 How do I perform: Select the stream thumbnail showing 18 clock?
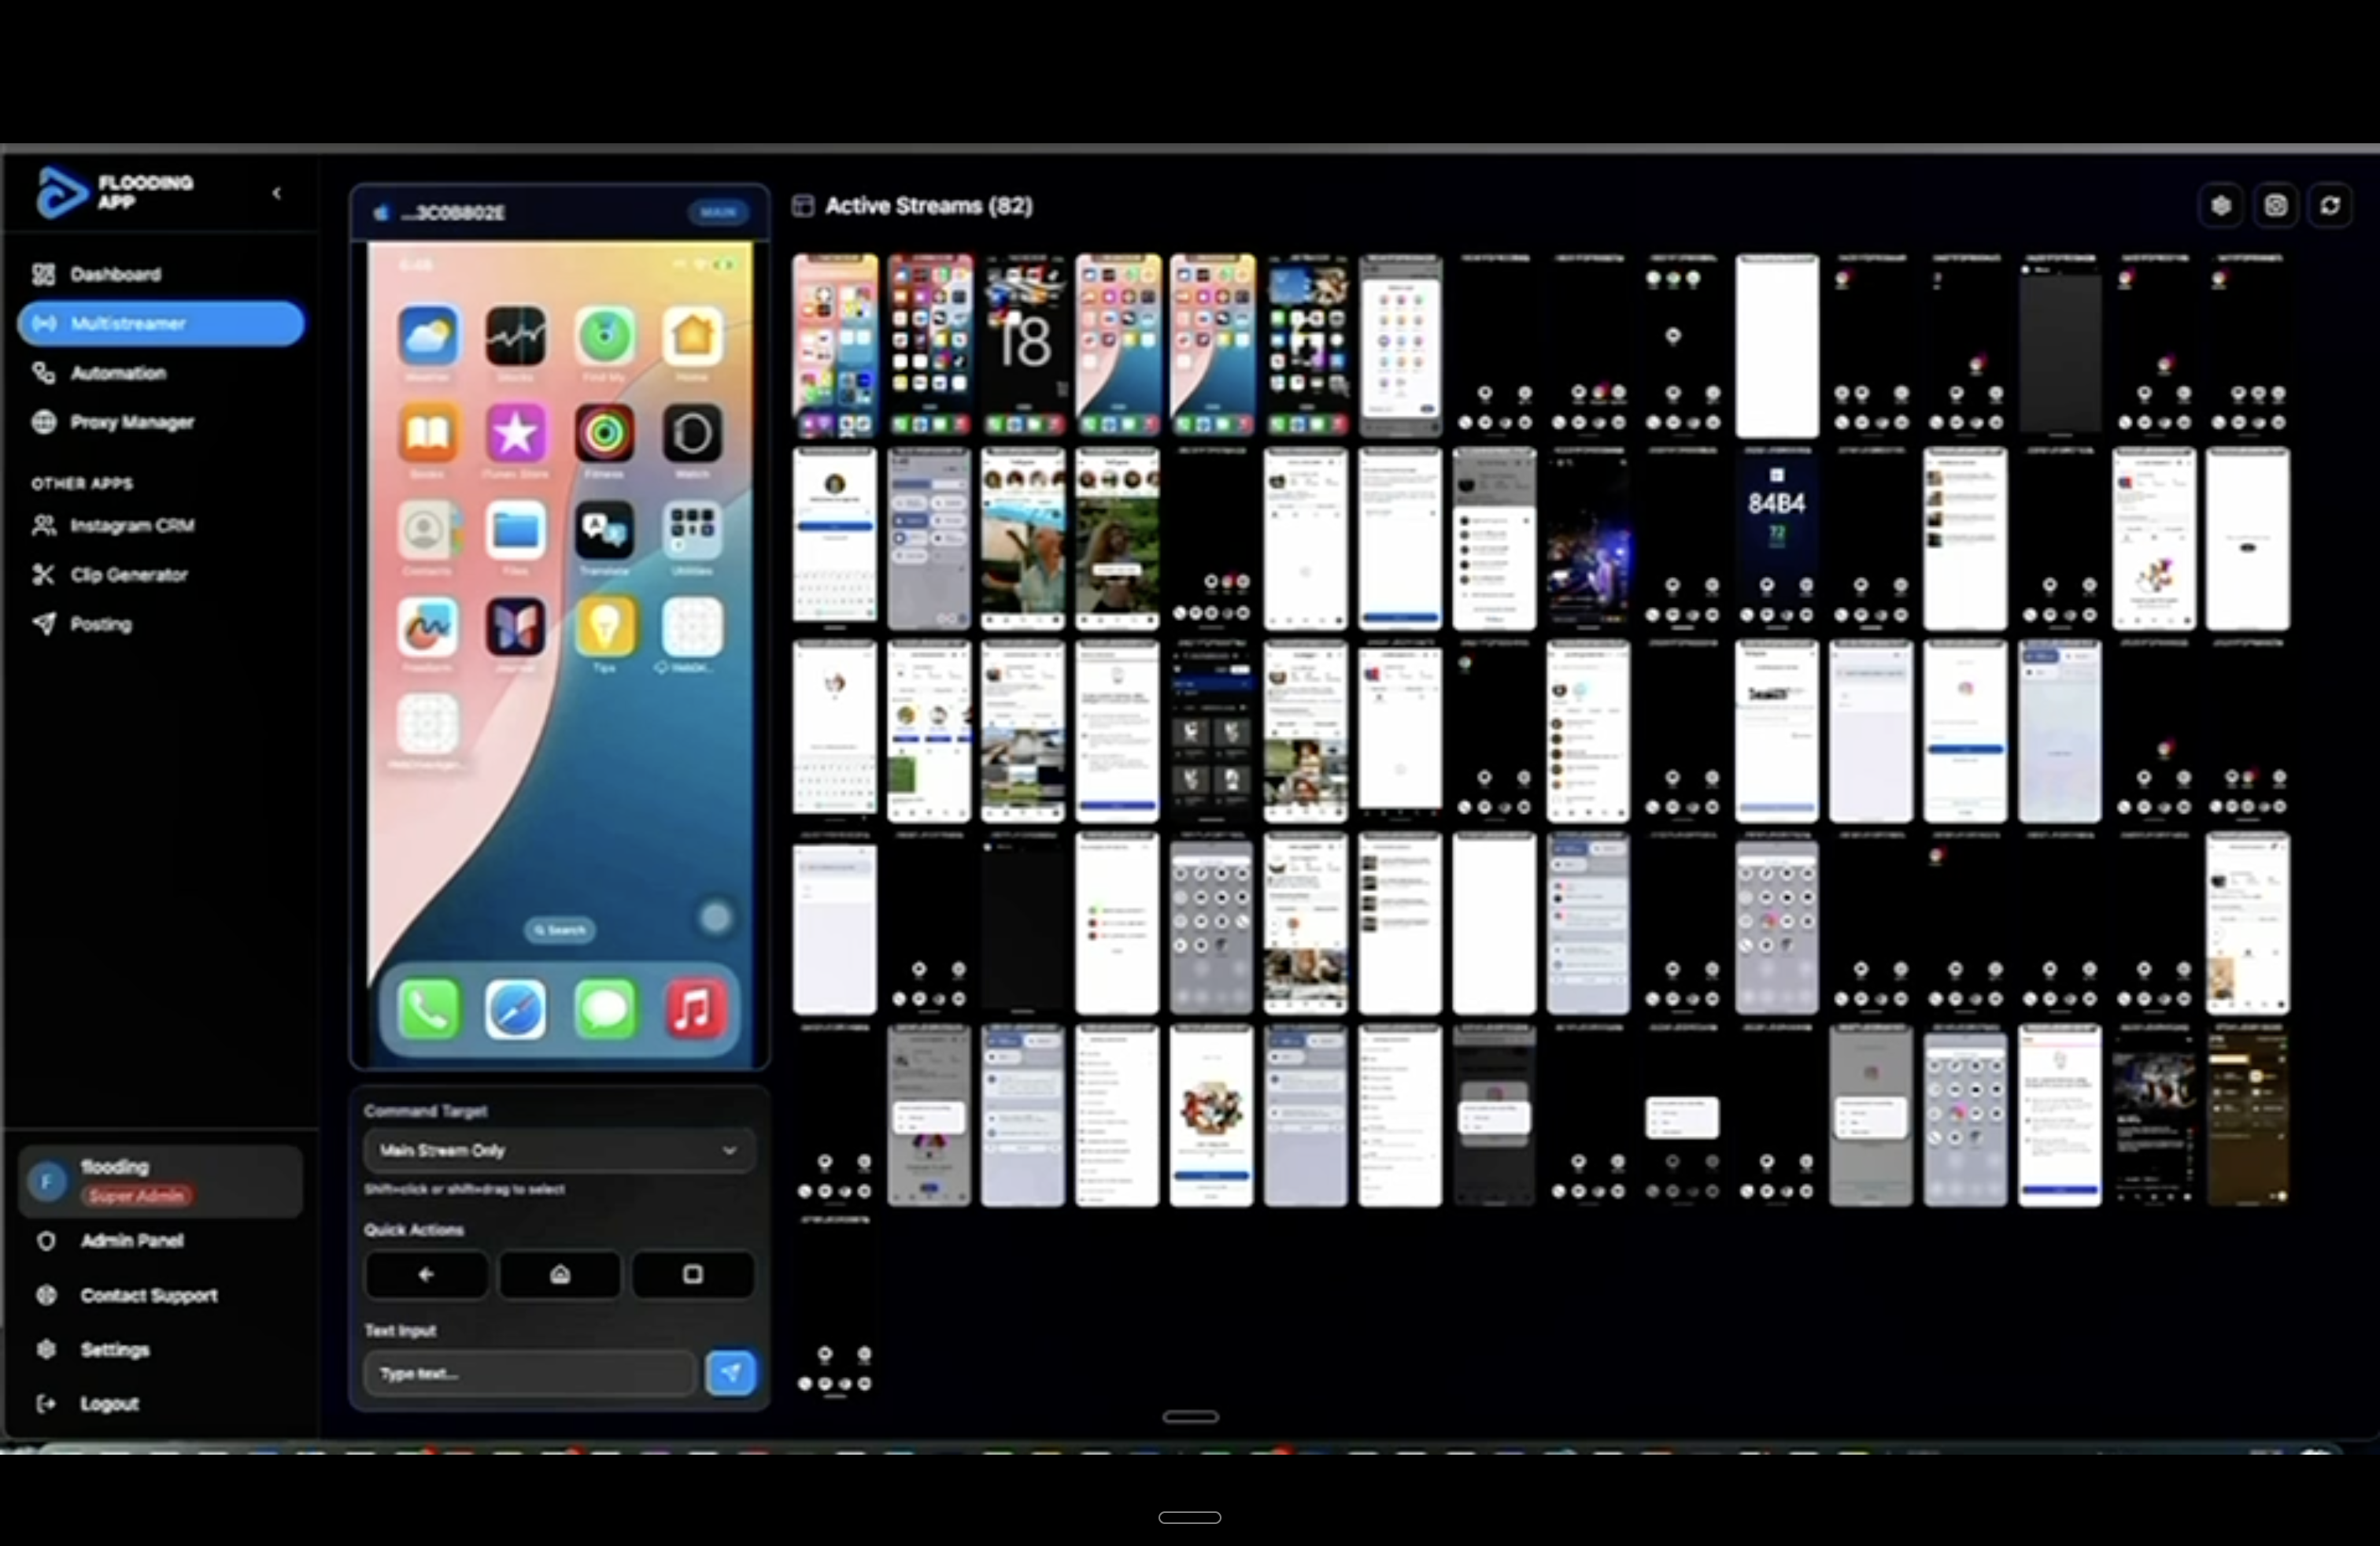pyautogui.click(x=1023, y=345)
